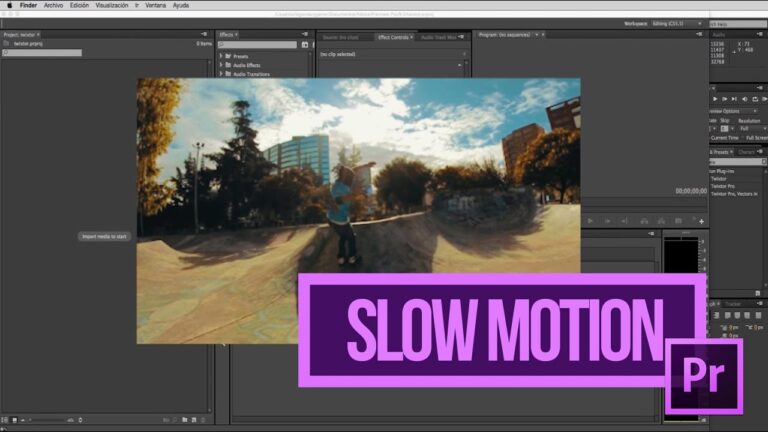Viewport: 768px width, 432px height.
Task: Open the Preview Options dropdown
Action: click(x=733, y=111)
